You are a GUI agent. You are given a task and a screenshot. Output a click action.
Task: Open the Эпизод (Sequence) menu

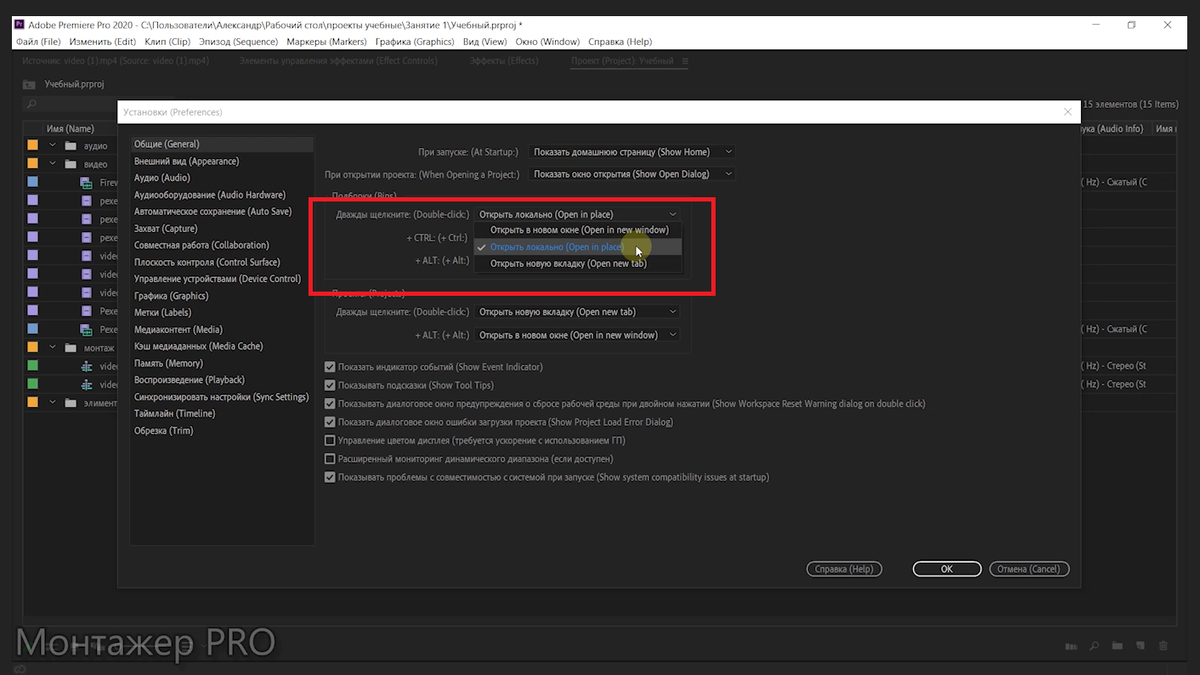pyautogui.click(x=237, y=42)
